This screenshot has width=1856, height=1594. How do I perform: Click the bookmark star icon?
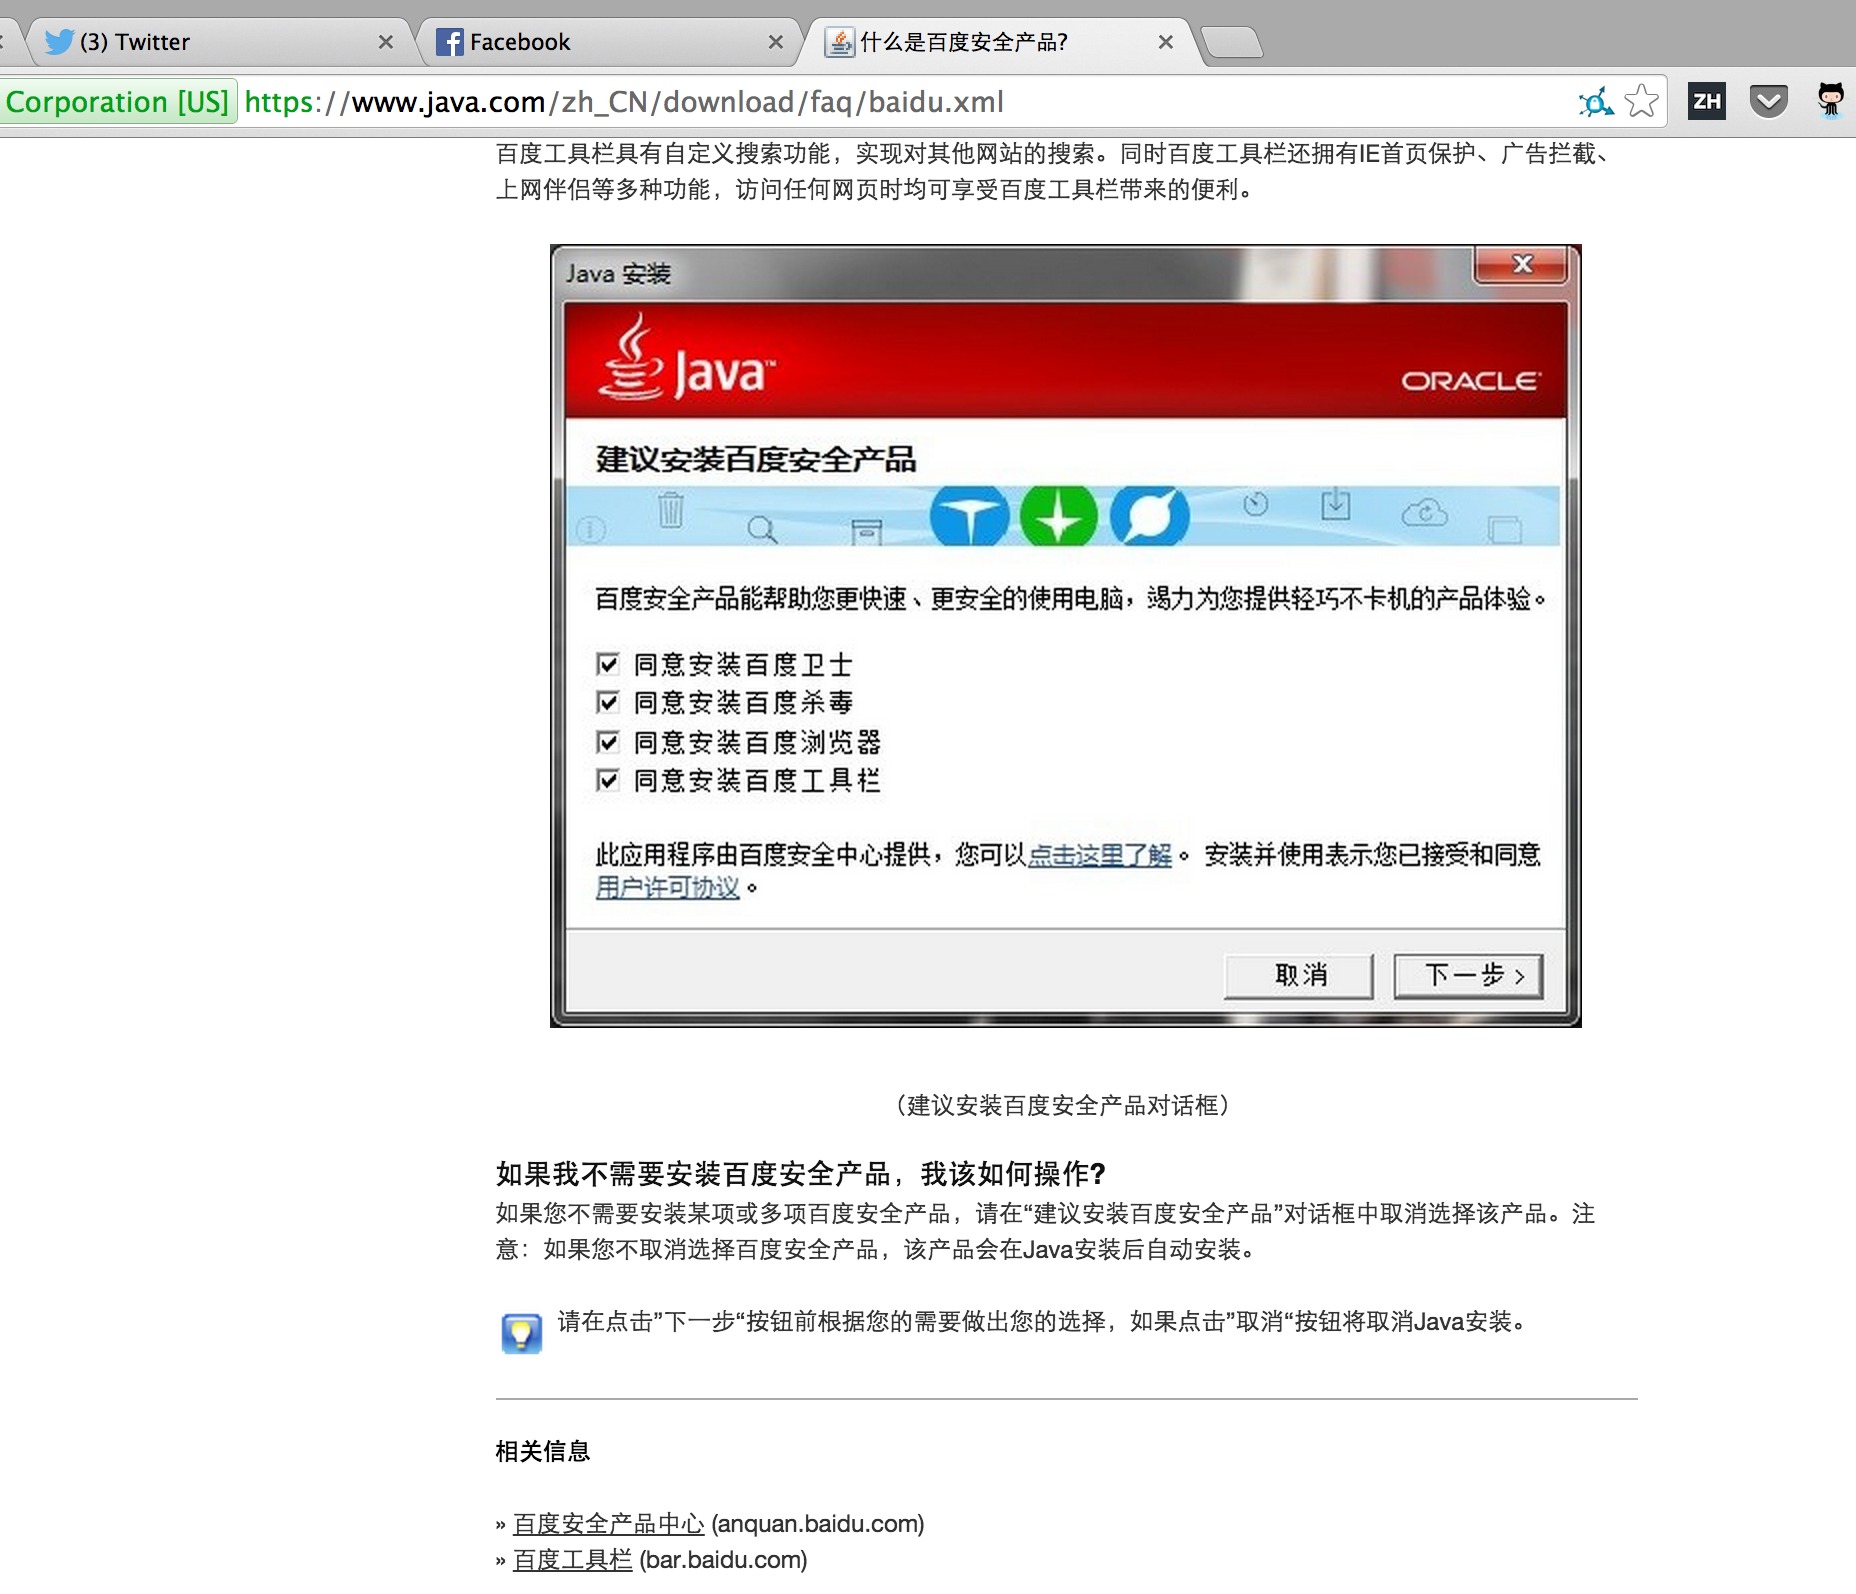(1641, 101)
